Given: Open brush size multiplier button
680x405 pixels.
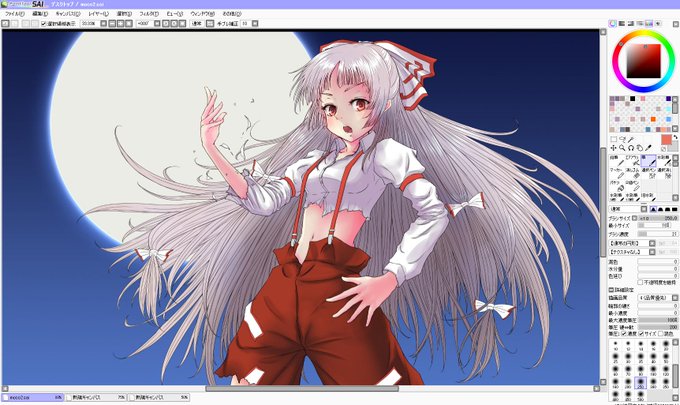Looking at the screenshot, I should [635, 218].
